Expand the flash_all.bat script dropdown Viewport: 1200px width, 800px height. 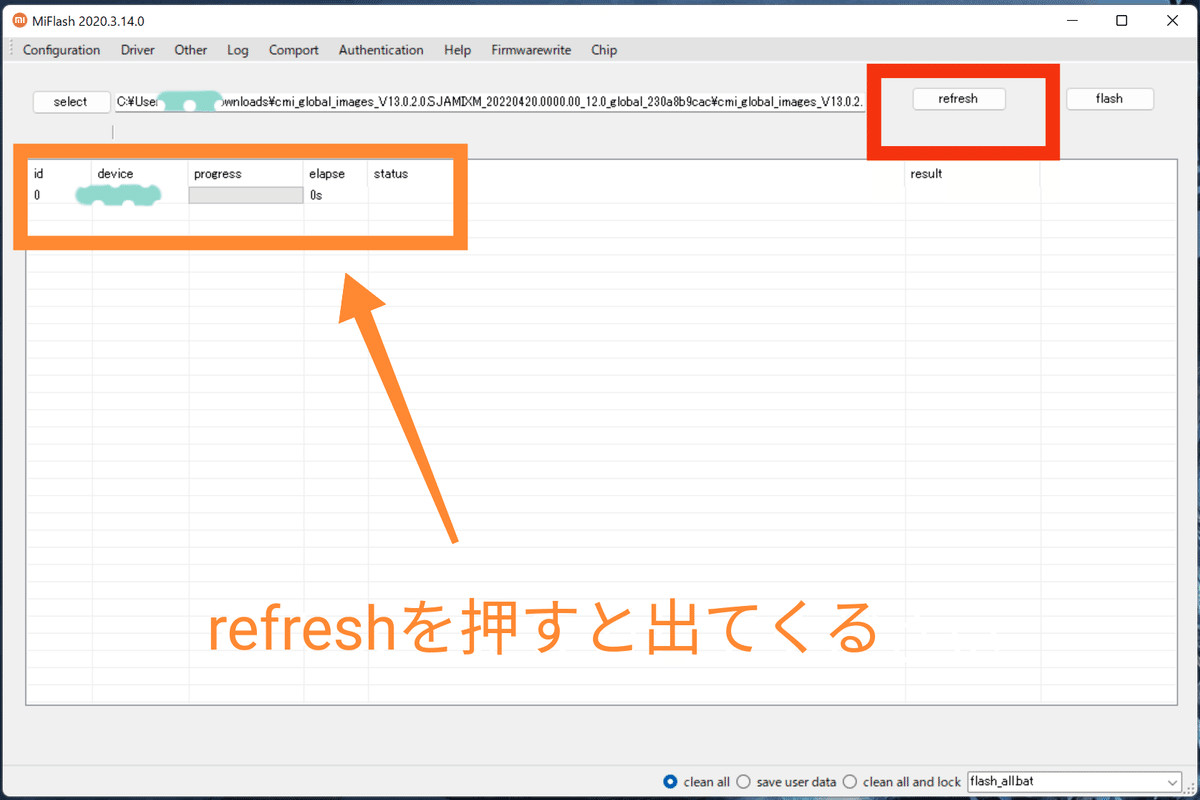[x=1173, y=782]
